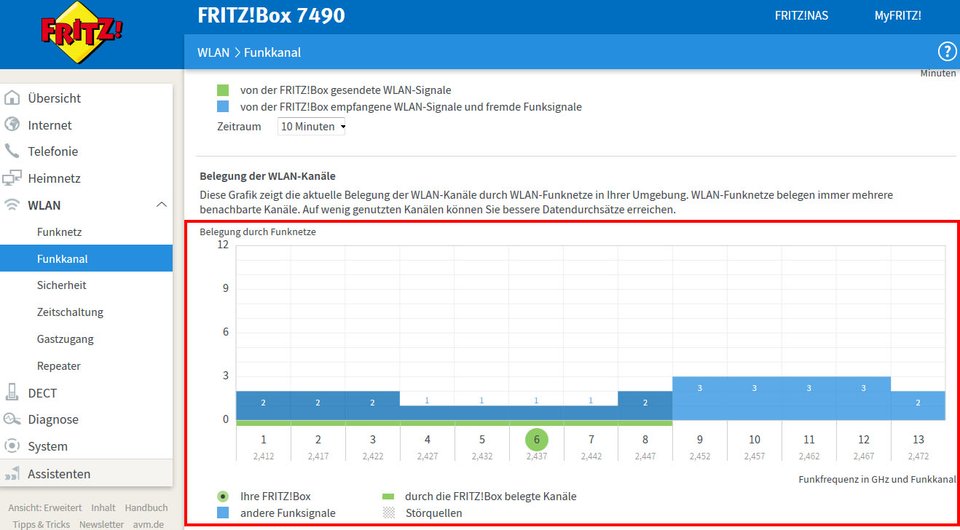Click the channel 13 bar showing 2
This screenshot has height=530, width=960.
pos(918,405)
